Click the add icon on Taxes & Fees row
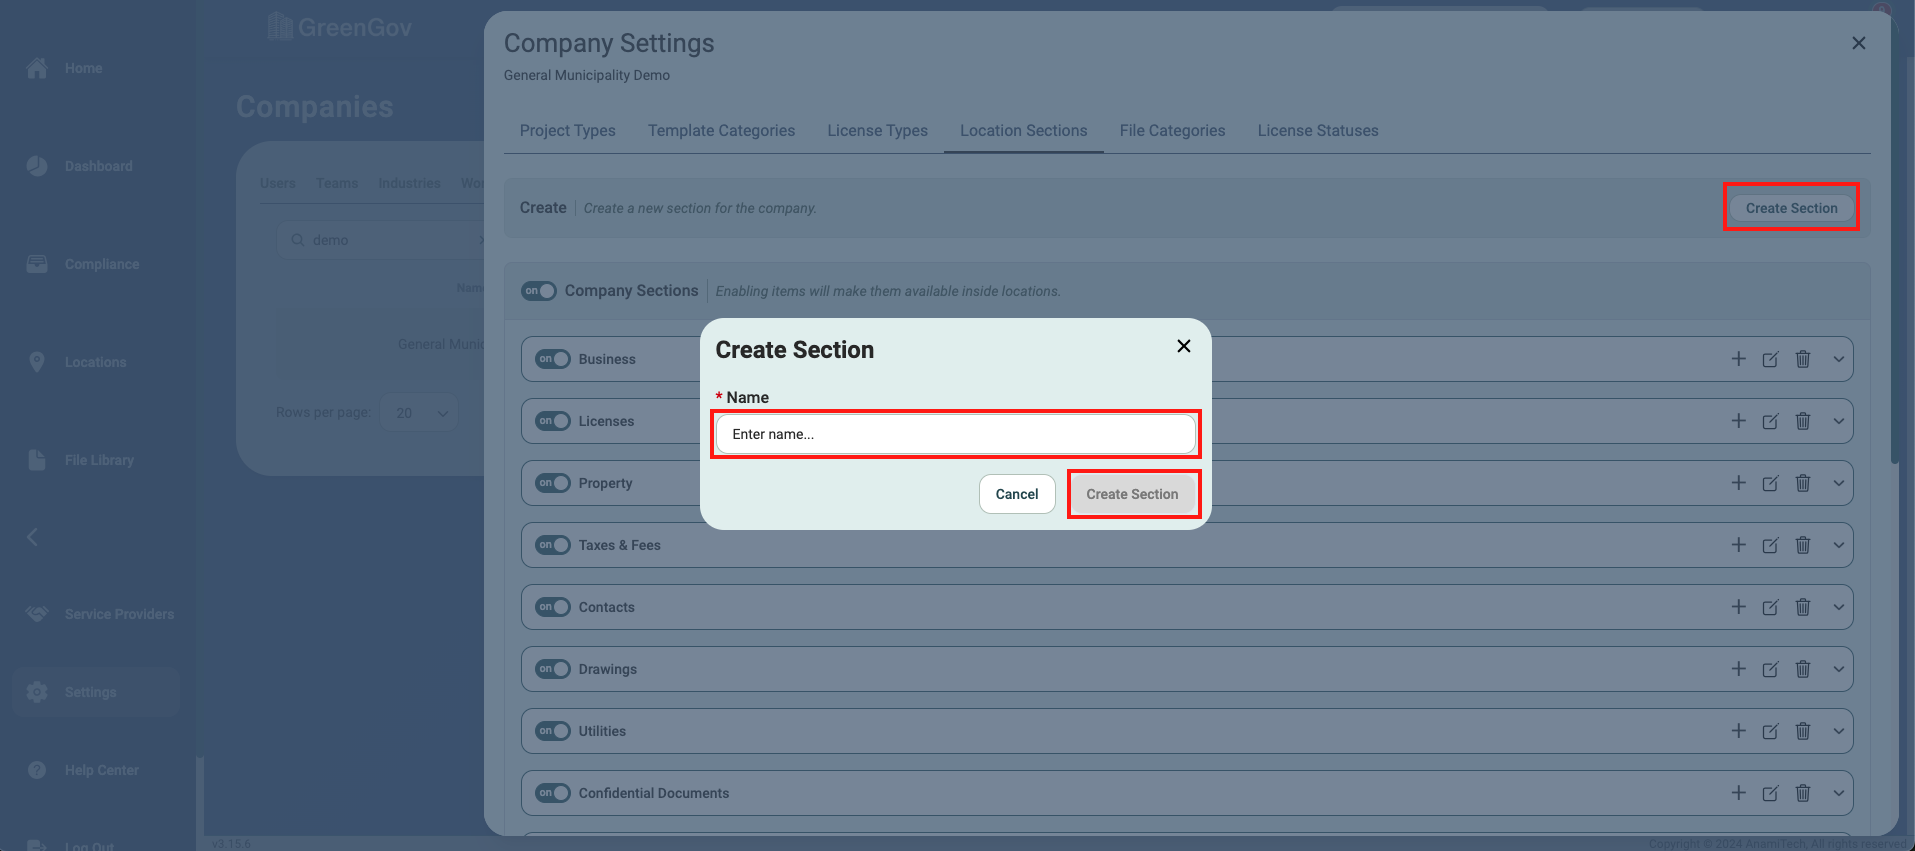The height and width of the screenshot is (851, 1915). (x=1738, y=545)
